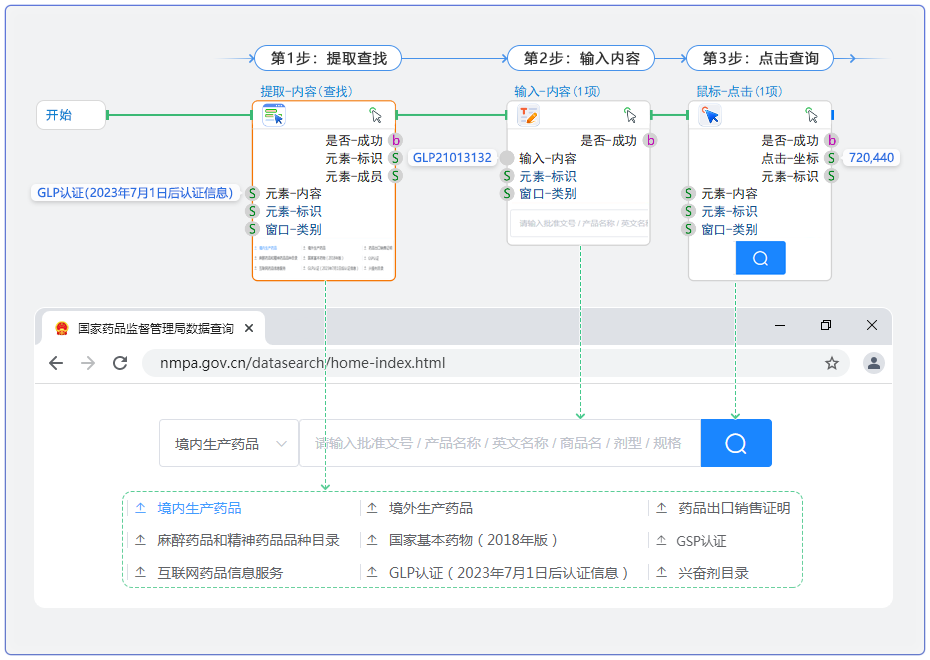Select the 第3步：点击查询 step label

[760, 59]
